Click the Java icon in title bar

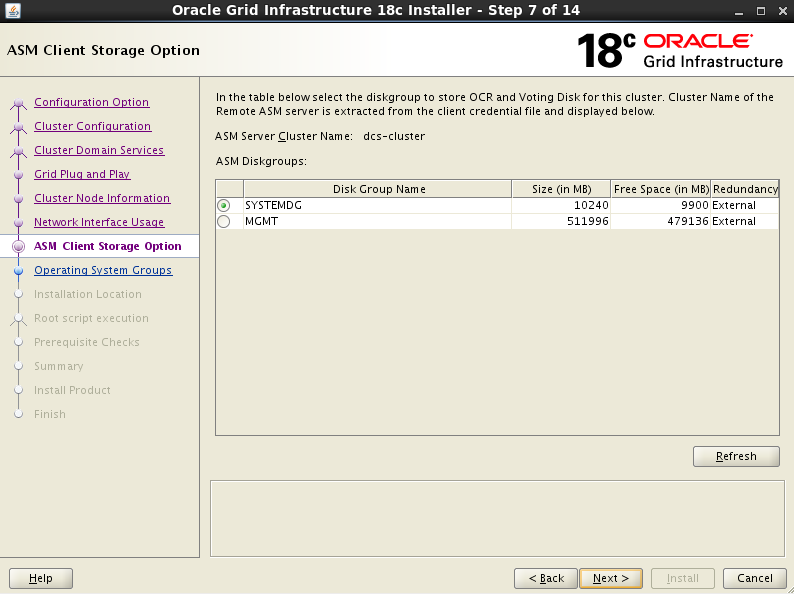13,11
